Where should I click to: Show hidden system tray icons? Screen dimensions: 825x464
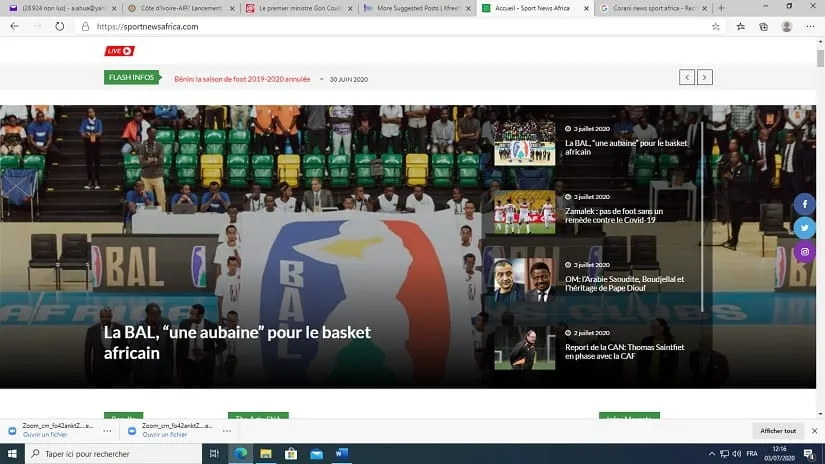tap(711, 453)
